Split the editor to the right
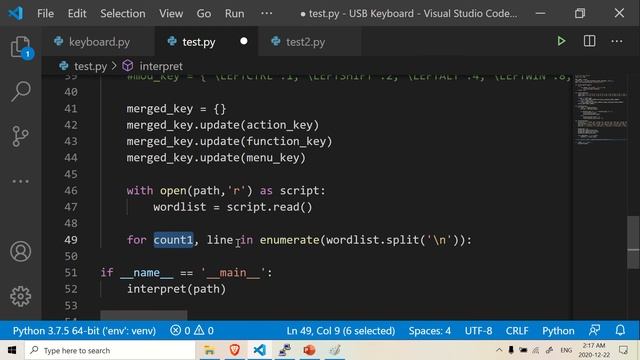640x360 pixels. 589,41
